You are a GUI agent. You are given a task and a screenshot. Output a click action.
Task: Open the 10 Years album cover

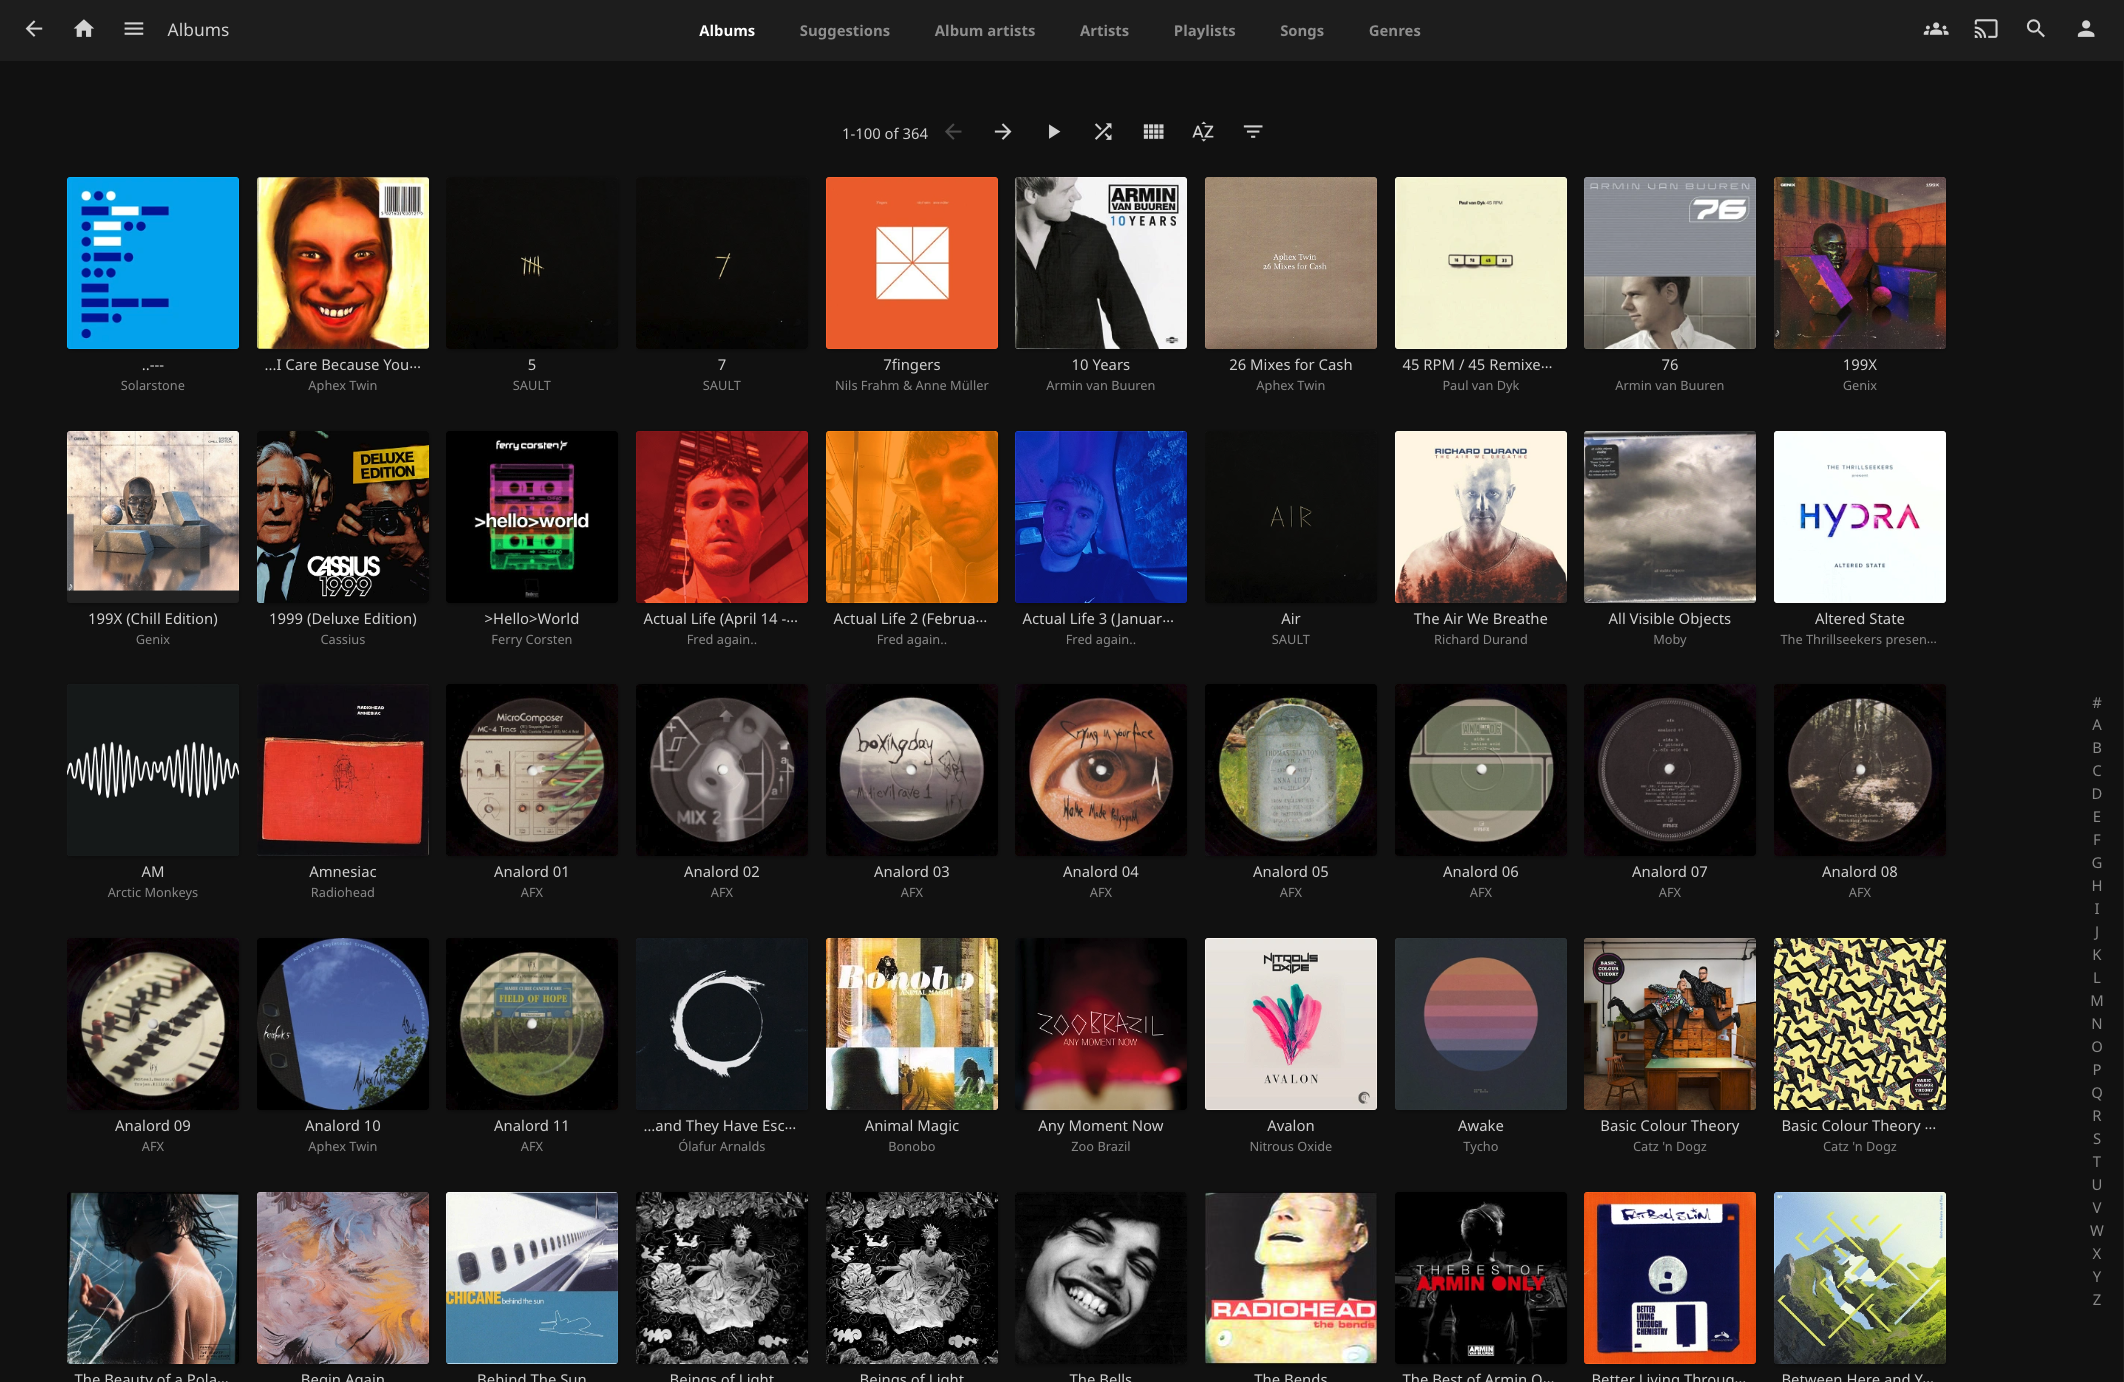coord(1101,263)
